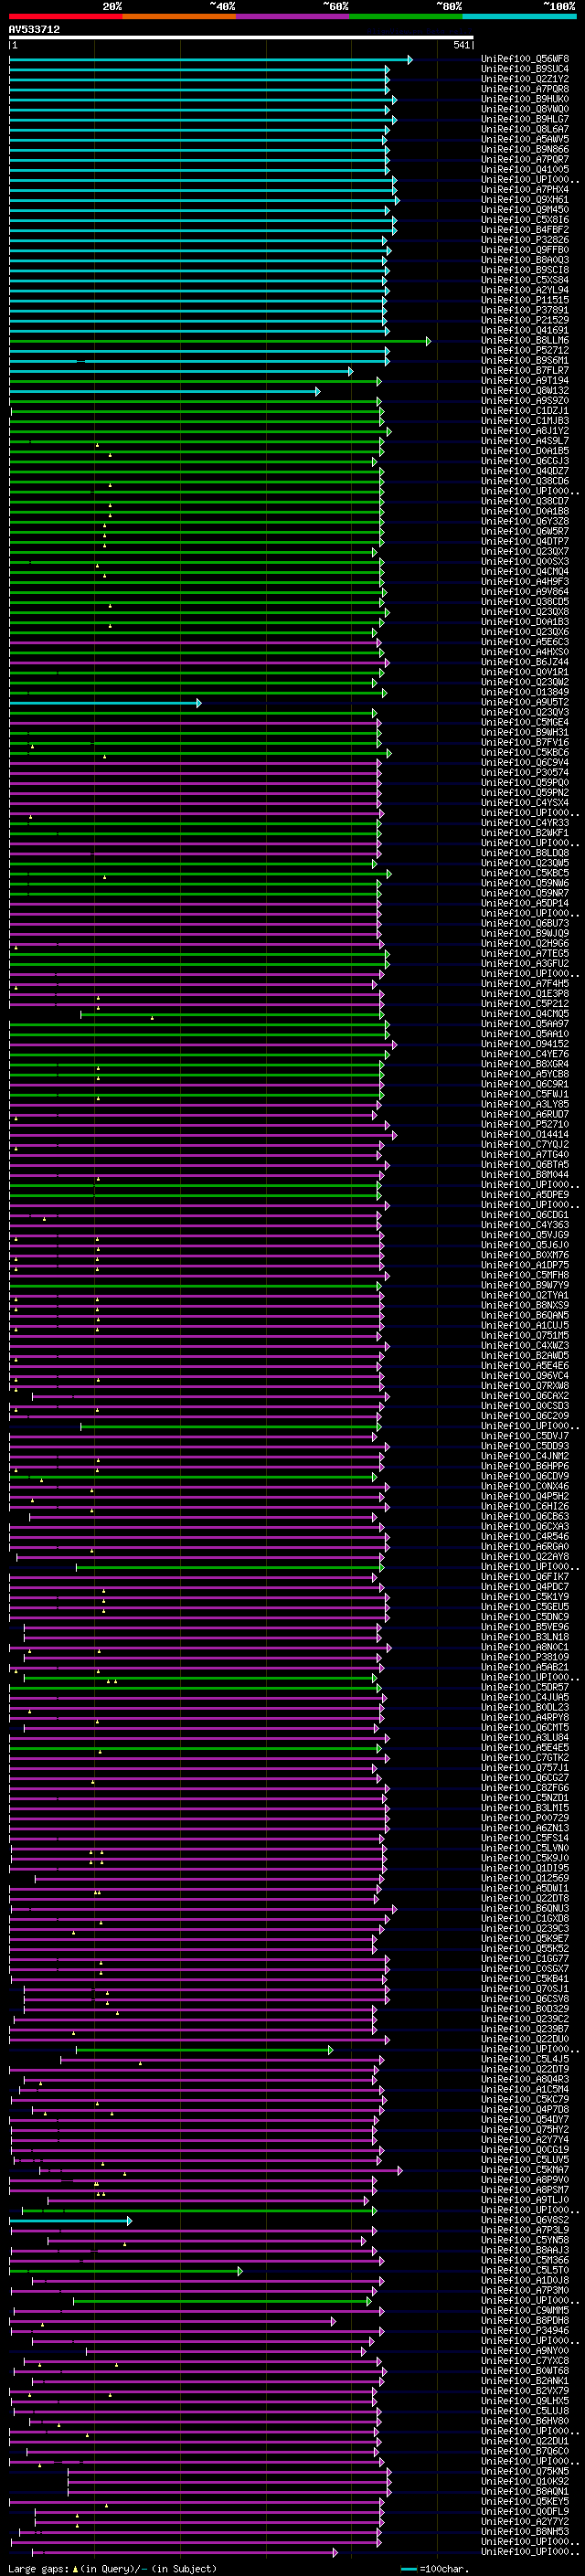585x2576 pixels.
Task: Click the UniRef100_C5KMA7 label
Action: tap(525, 2170)
